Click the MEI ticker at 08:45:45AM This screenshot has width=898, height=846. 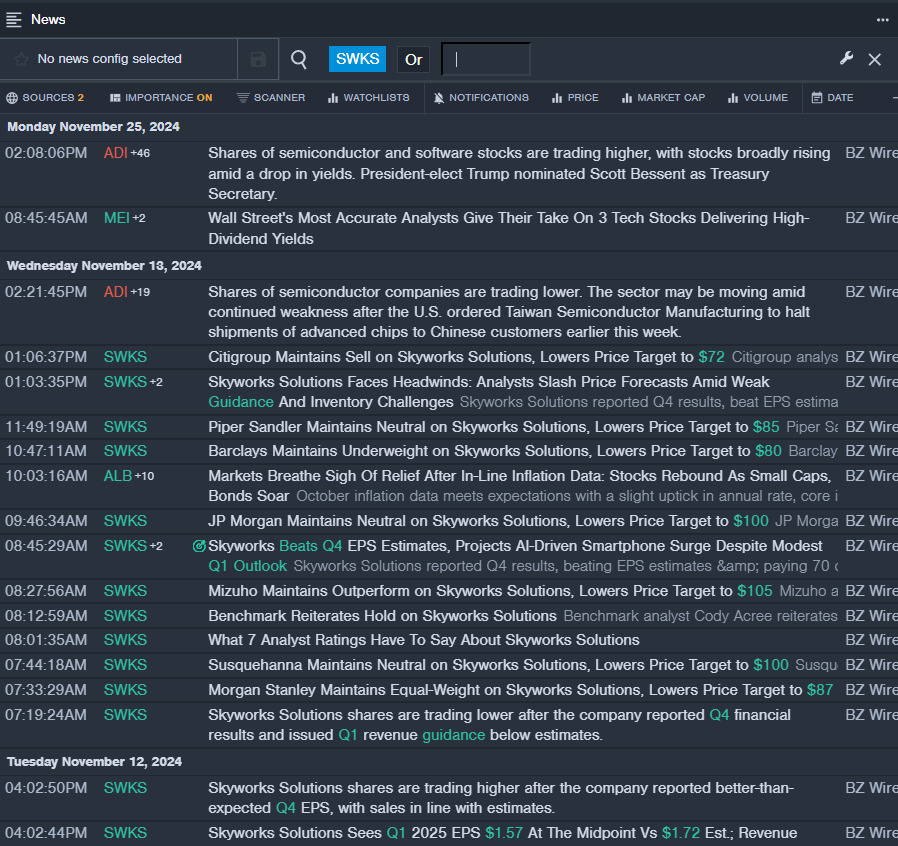pyautogui.click(x=117, y=218)
